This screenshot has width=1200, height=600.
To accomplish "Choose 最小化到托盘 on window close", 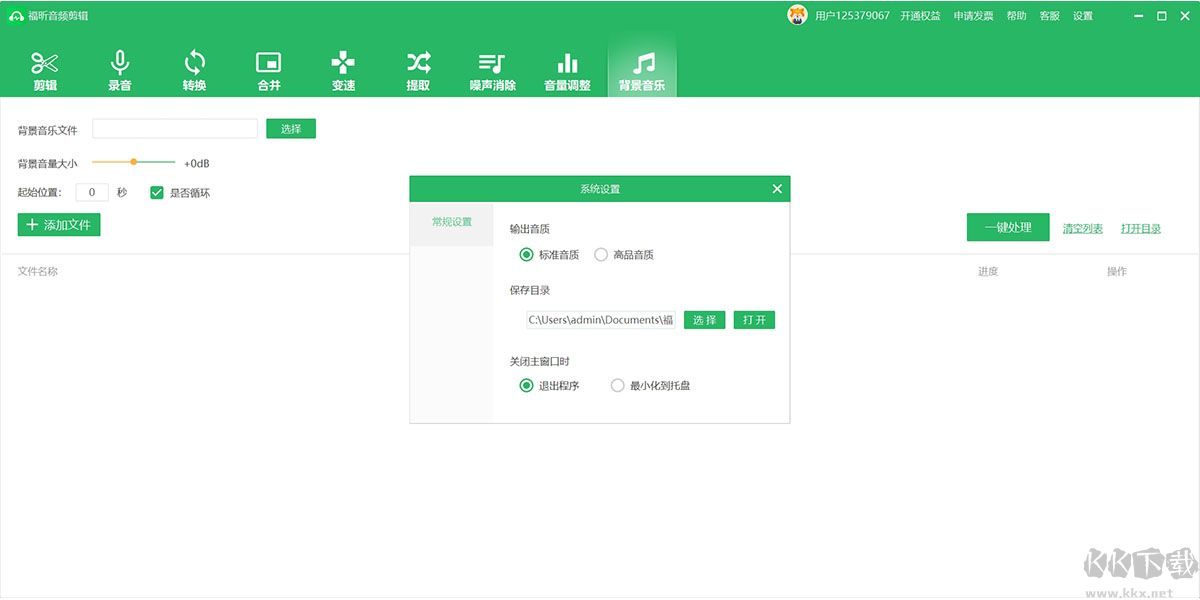I will [x=618, y=385].
